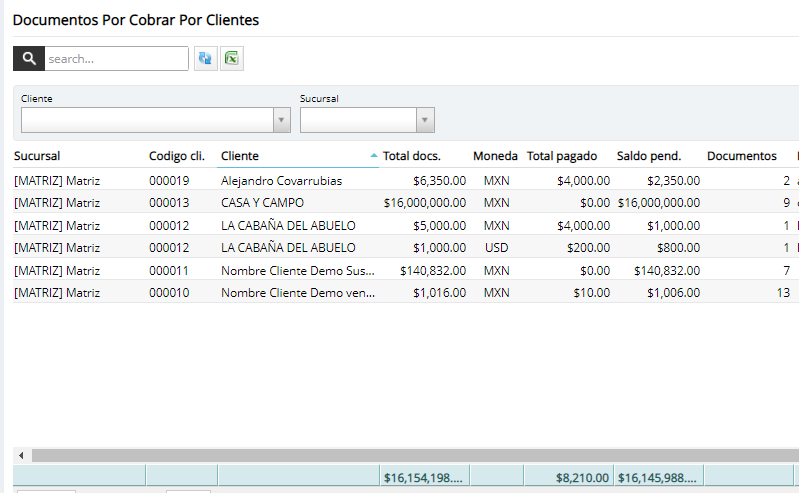Sort by Total docs. column header
The image size is (799, 493).
coord(411,156)
